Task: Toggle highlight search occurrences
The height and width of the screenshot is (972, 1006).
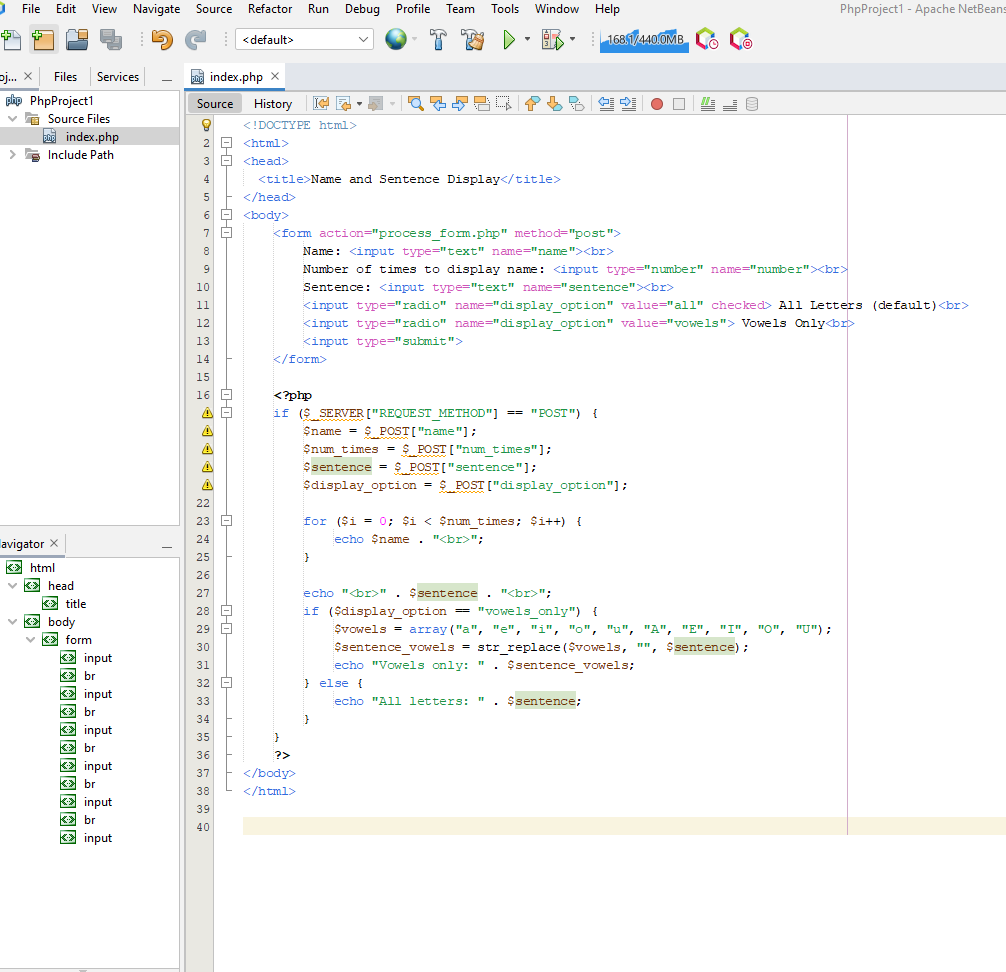Action: pos(481,103)
